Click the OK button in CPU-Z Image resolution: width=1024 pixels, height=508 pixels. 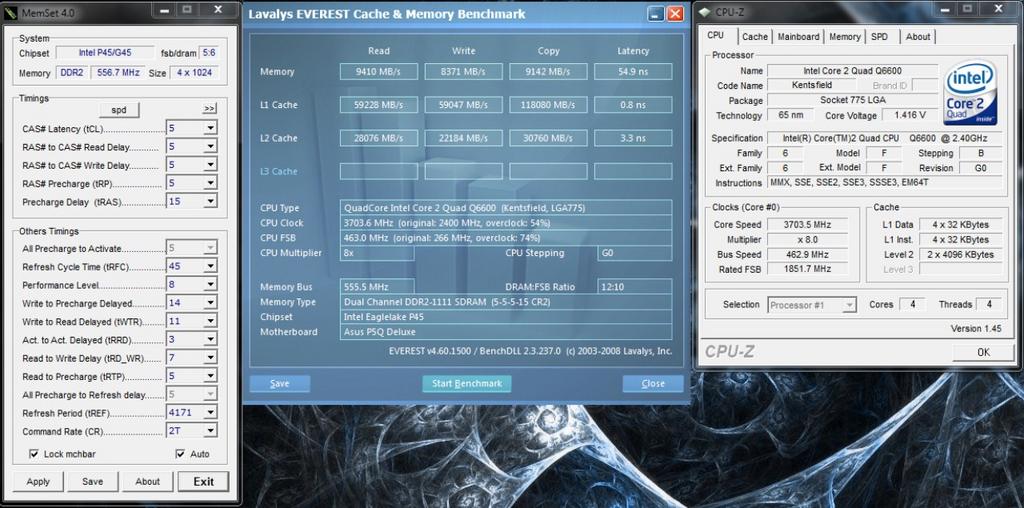[984, 352]
